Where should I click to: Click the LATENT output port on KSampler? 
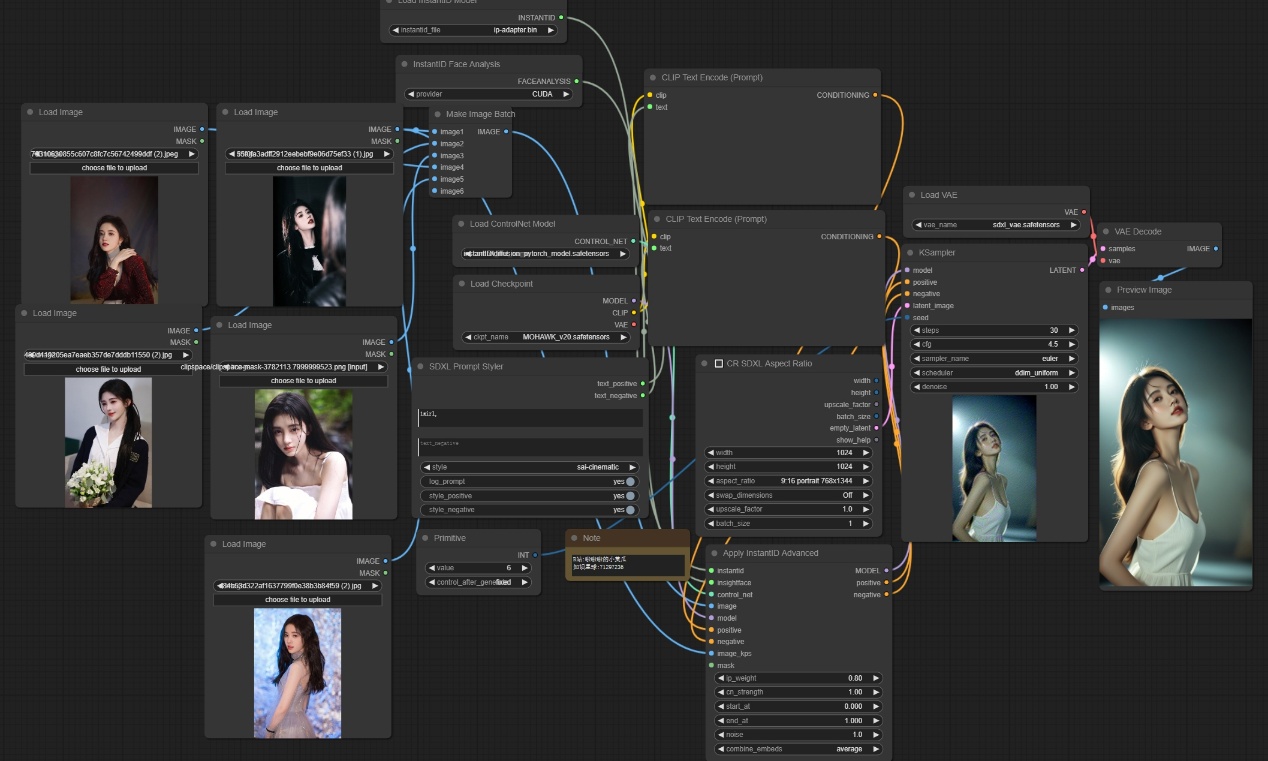pos(1082,270)
